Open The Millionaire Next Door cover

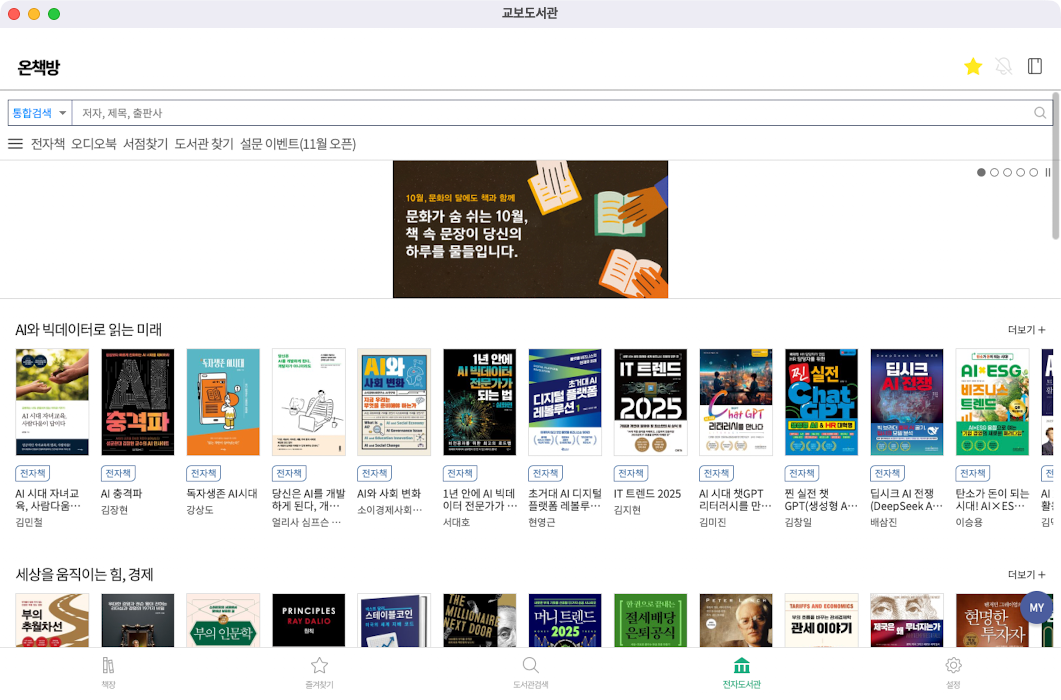click(x=479, y=620)
